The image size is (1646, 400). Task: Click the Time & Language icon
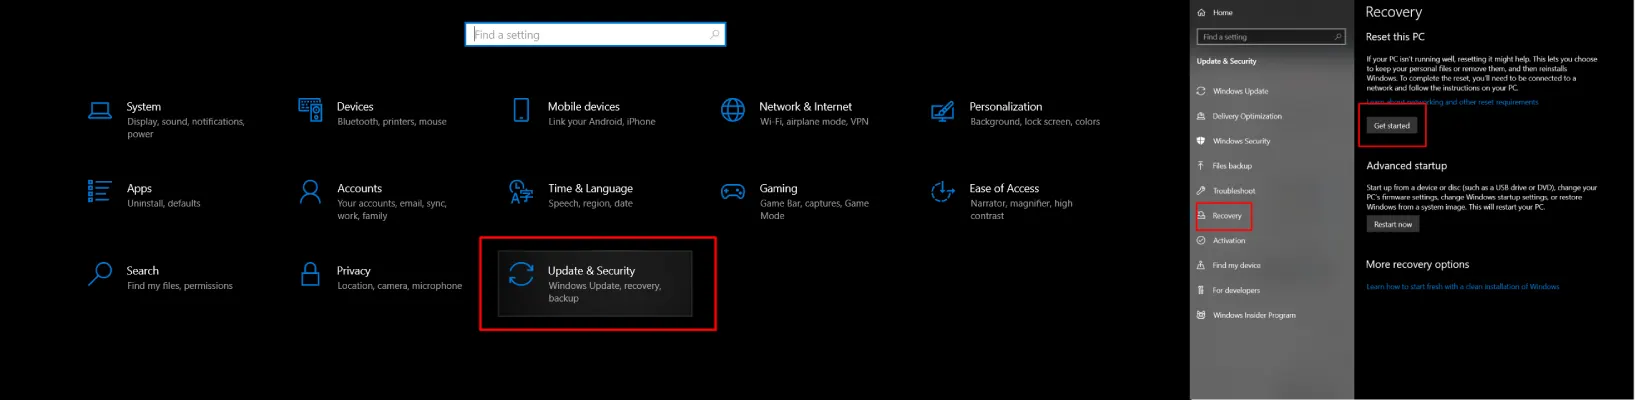521,191
